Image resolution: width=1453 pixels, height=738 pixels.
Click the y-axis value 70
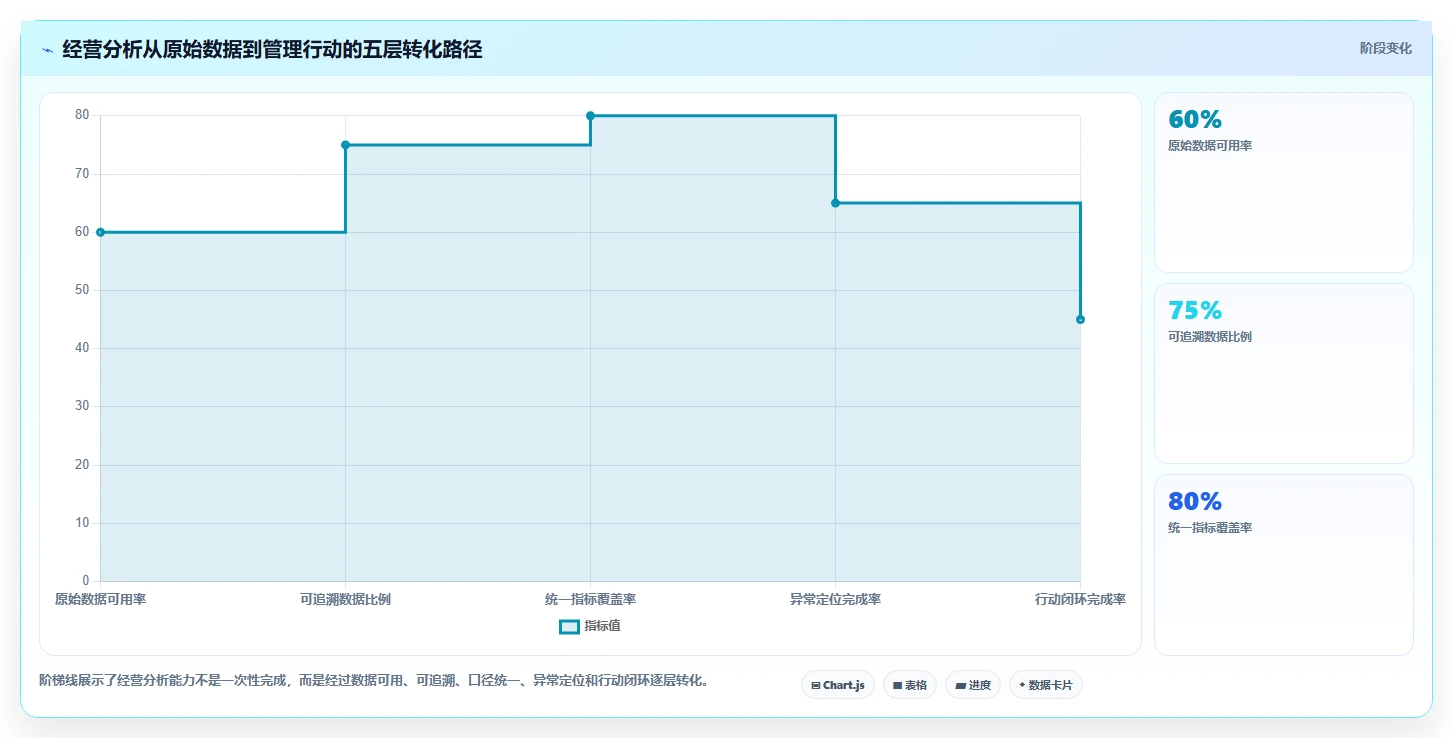[82, 173]
